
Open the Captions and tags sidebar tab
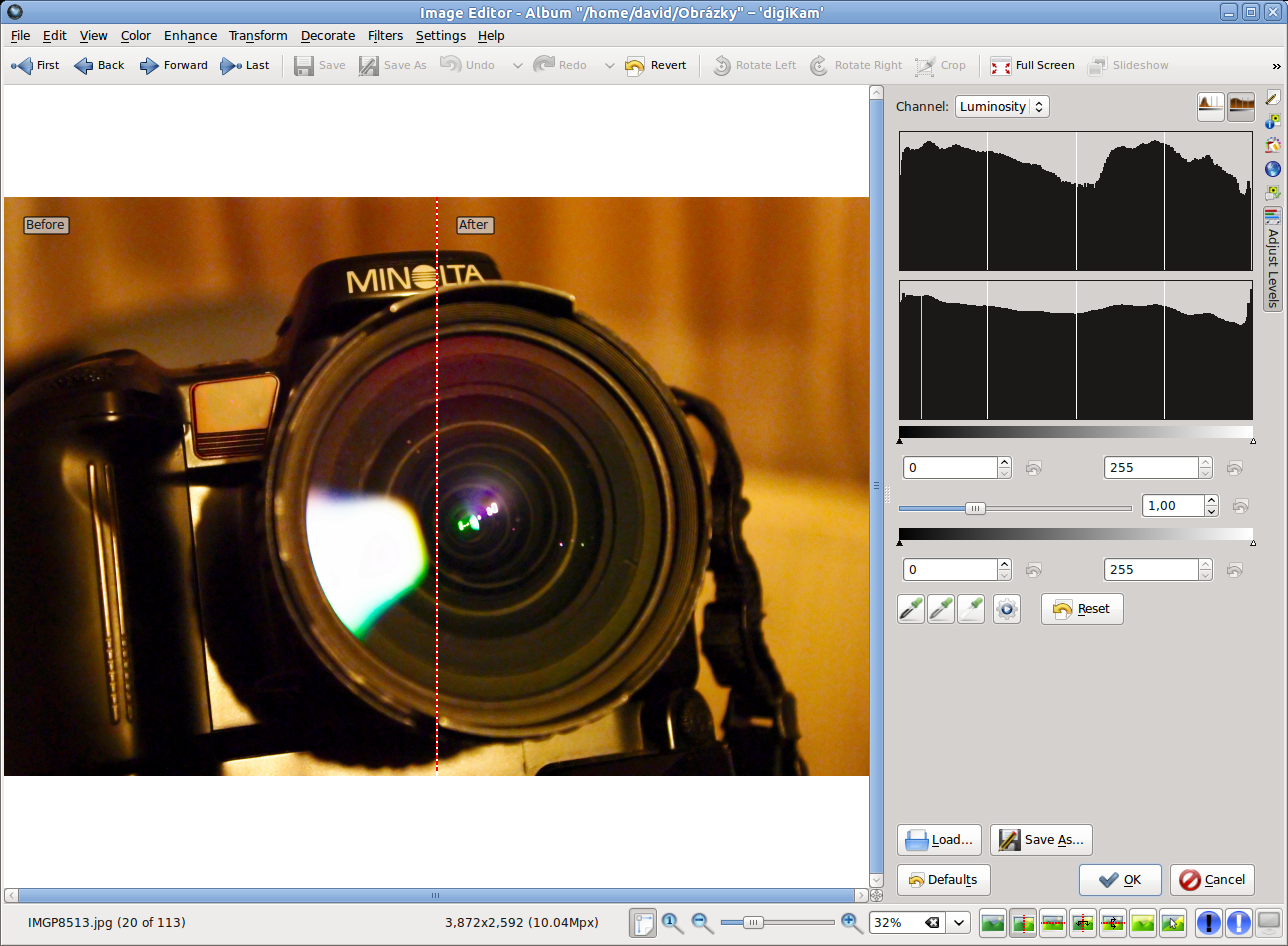point(1273,192)
